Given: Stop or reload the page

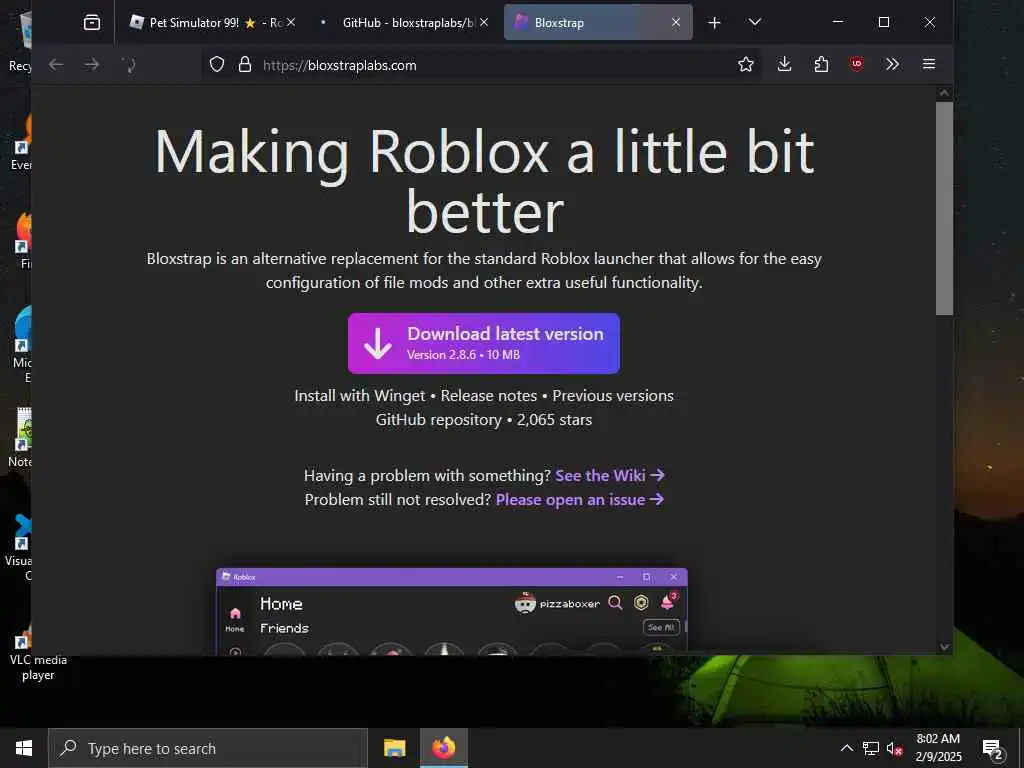Looking at the screenshot, I should tap(129, 64).
